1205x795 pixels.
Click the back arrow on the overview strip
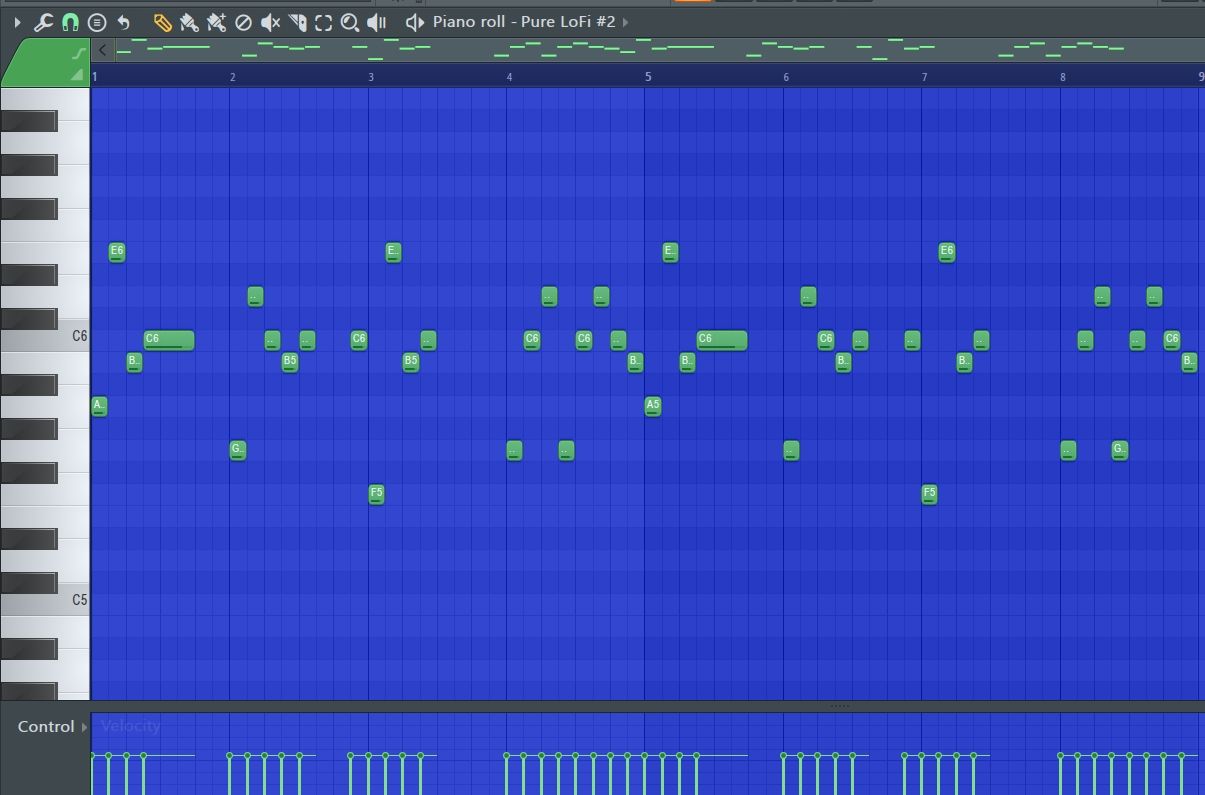click(x=102, y=50)
